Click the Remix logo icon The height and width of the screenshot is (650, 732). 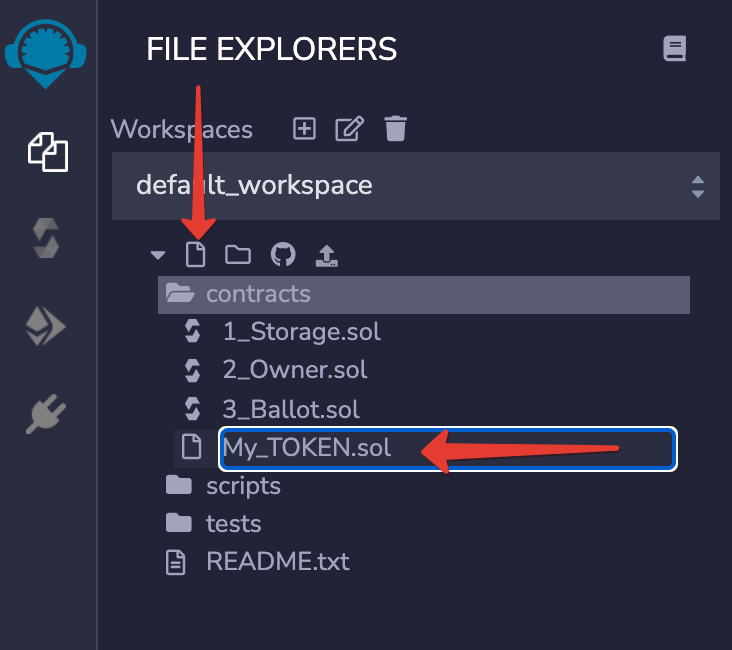pos(45,54)
